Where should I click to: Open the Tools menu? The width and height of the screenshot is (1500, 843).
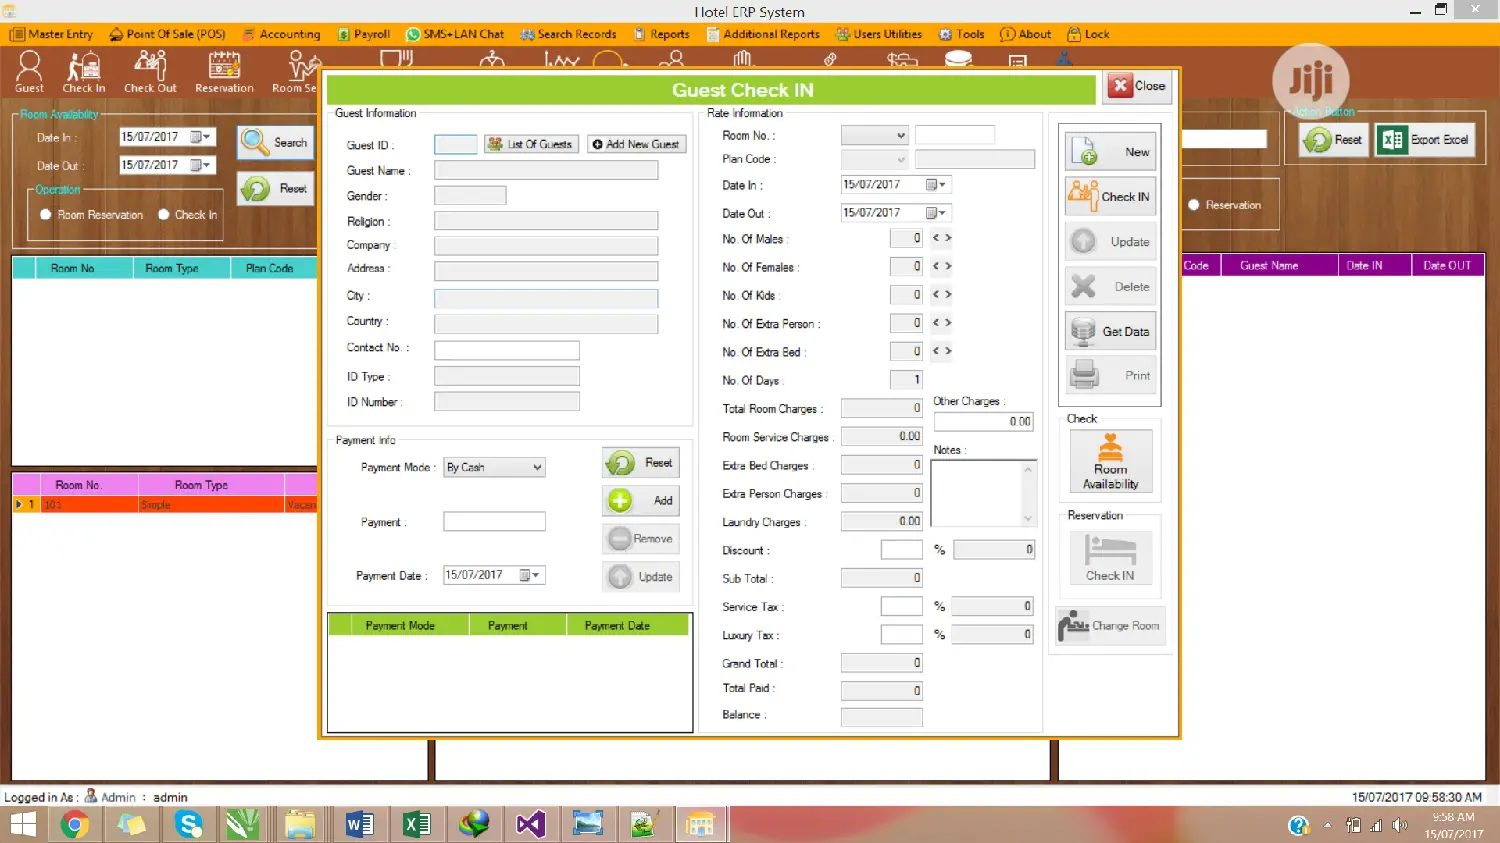point(961,34)
